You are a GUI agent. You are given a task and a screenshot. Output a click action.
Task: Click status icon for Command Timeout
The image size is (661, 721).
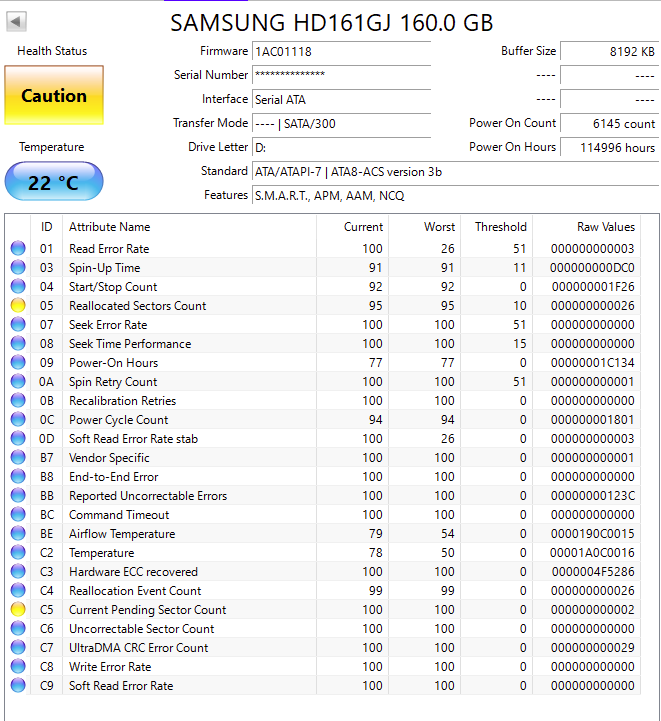(x=18, y=514)
